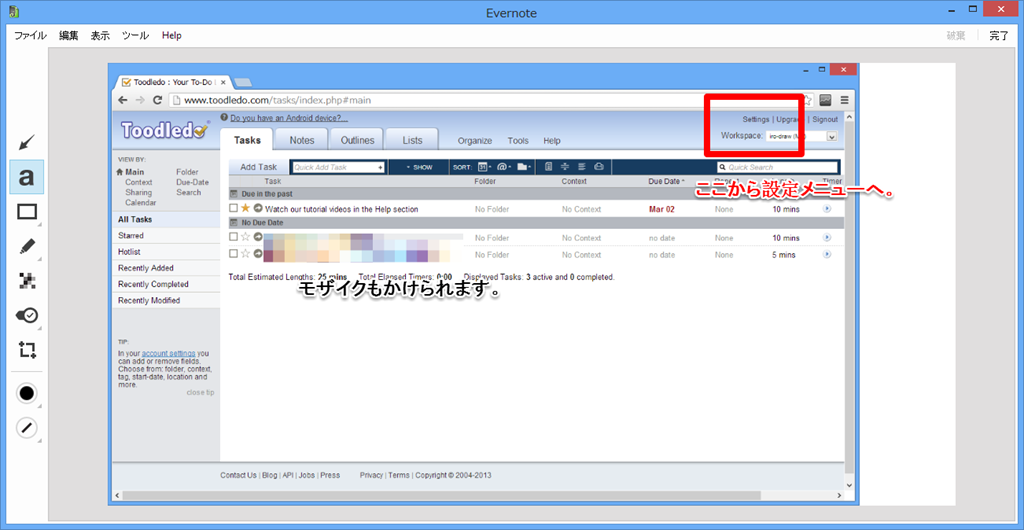Collapse the No Due Date group
Image resolution: width=1024 pixels, height=530 pixels.
pos(234,223)
